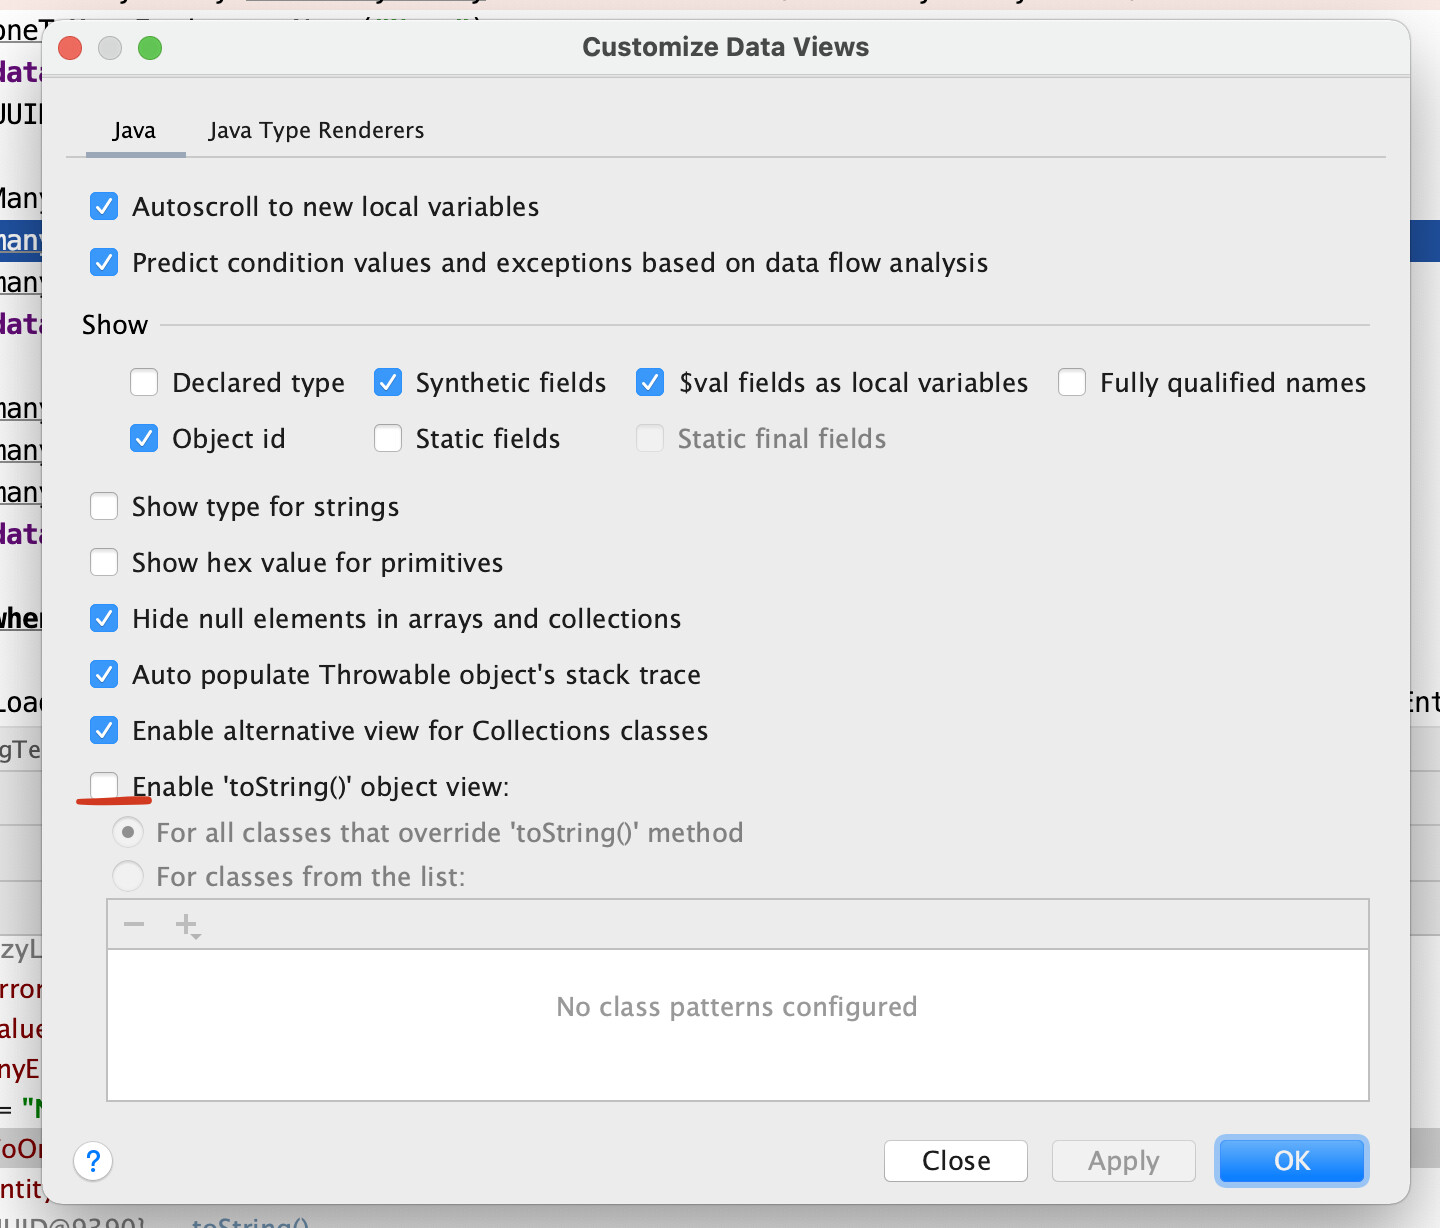Select the For classes from the list radio
The width and height of the screenshot is (1440, 1228).
tap(128, 877)
